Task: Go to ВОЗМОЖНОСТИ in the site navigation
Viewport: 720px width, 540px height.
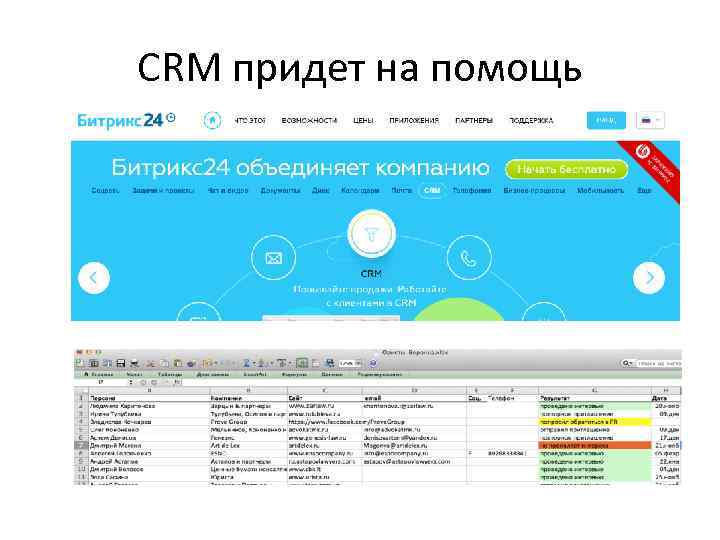Action: (x=309, y=120)
